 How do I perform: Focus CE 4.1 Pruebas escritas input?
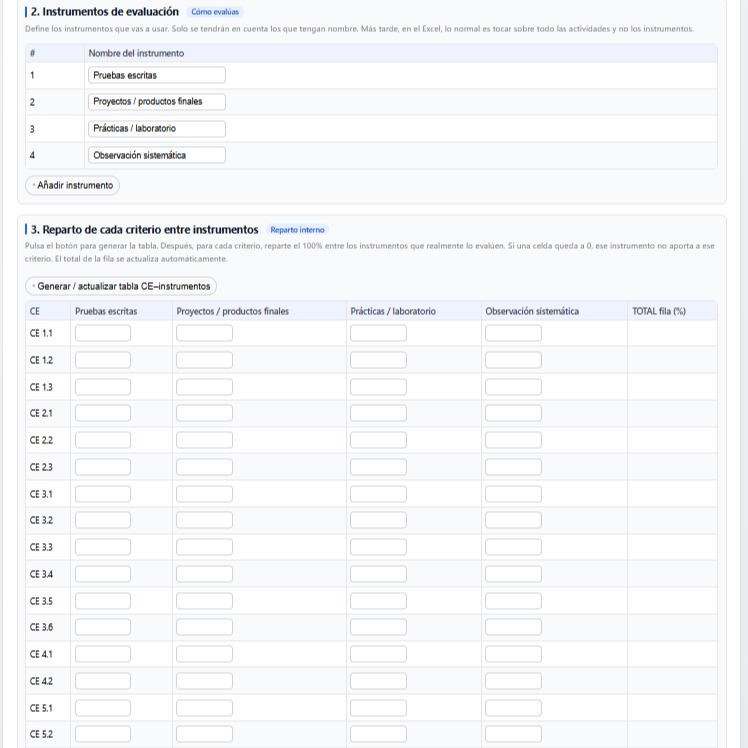(102, 654)
